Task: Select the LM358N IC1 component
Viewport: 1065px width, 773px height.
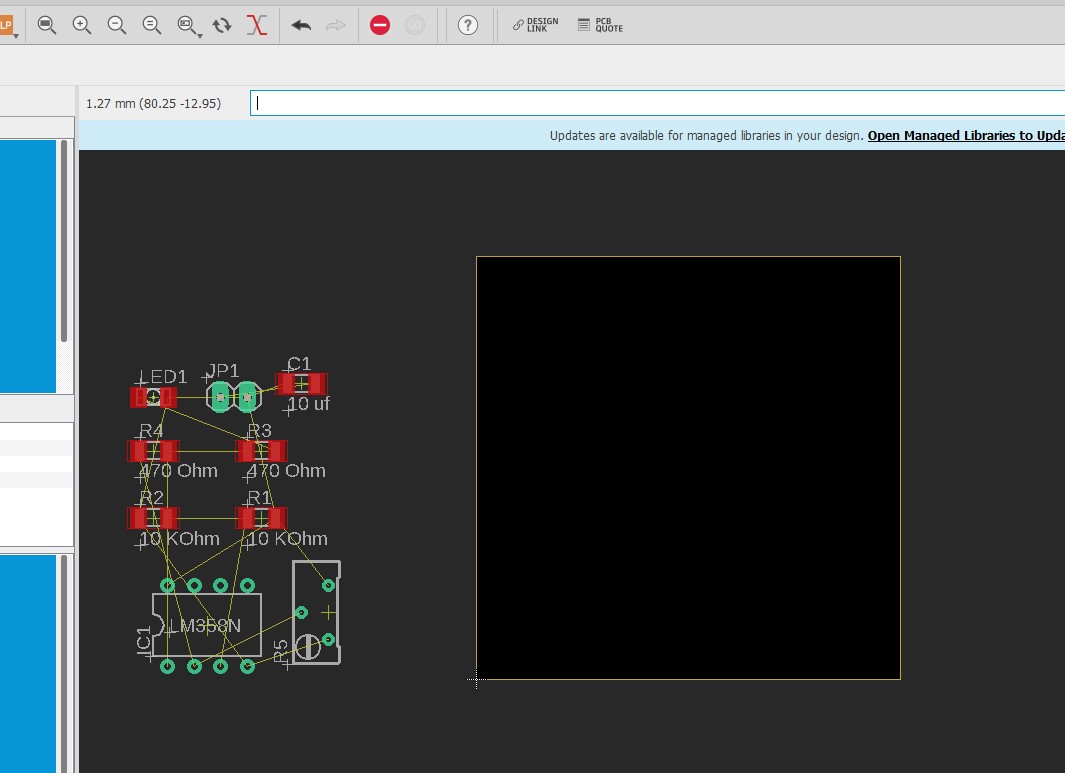Action: tap(207, 626)
